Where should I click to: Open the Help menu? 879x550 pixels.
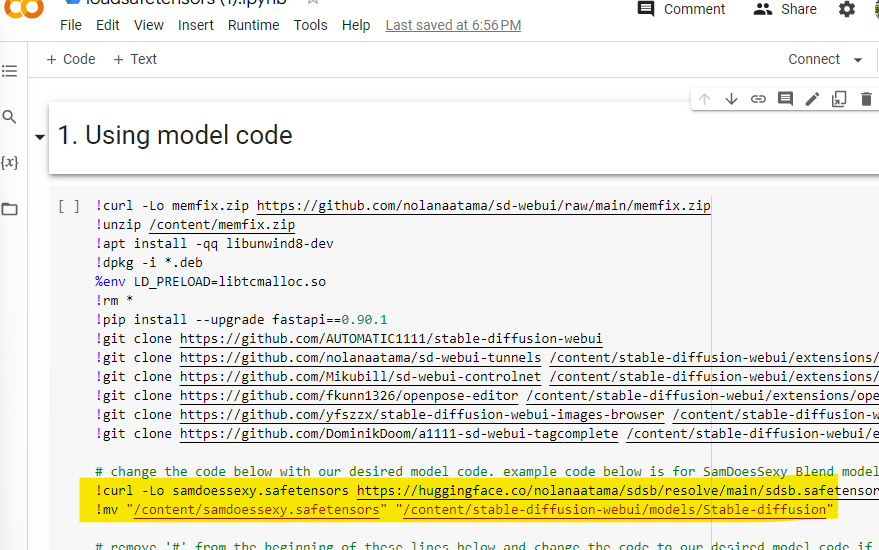356,25
